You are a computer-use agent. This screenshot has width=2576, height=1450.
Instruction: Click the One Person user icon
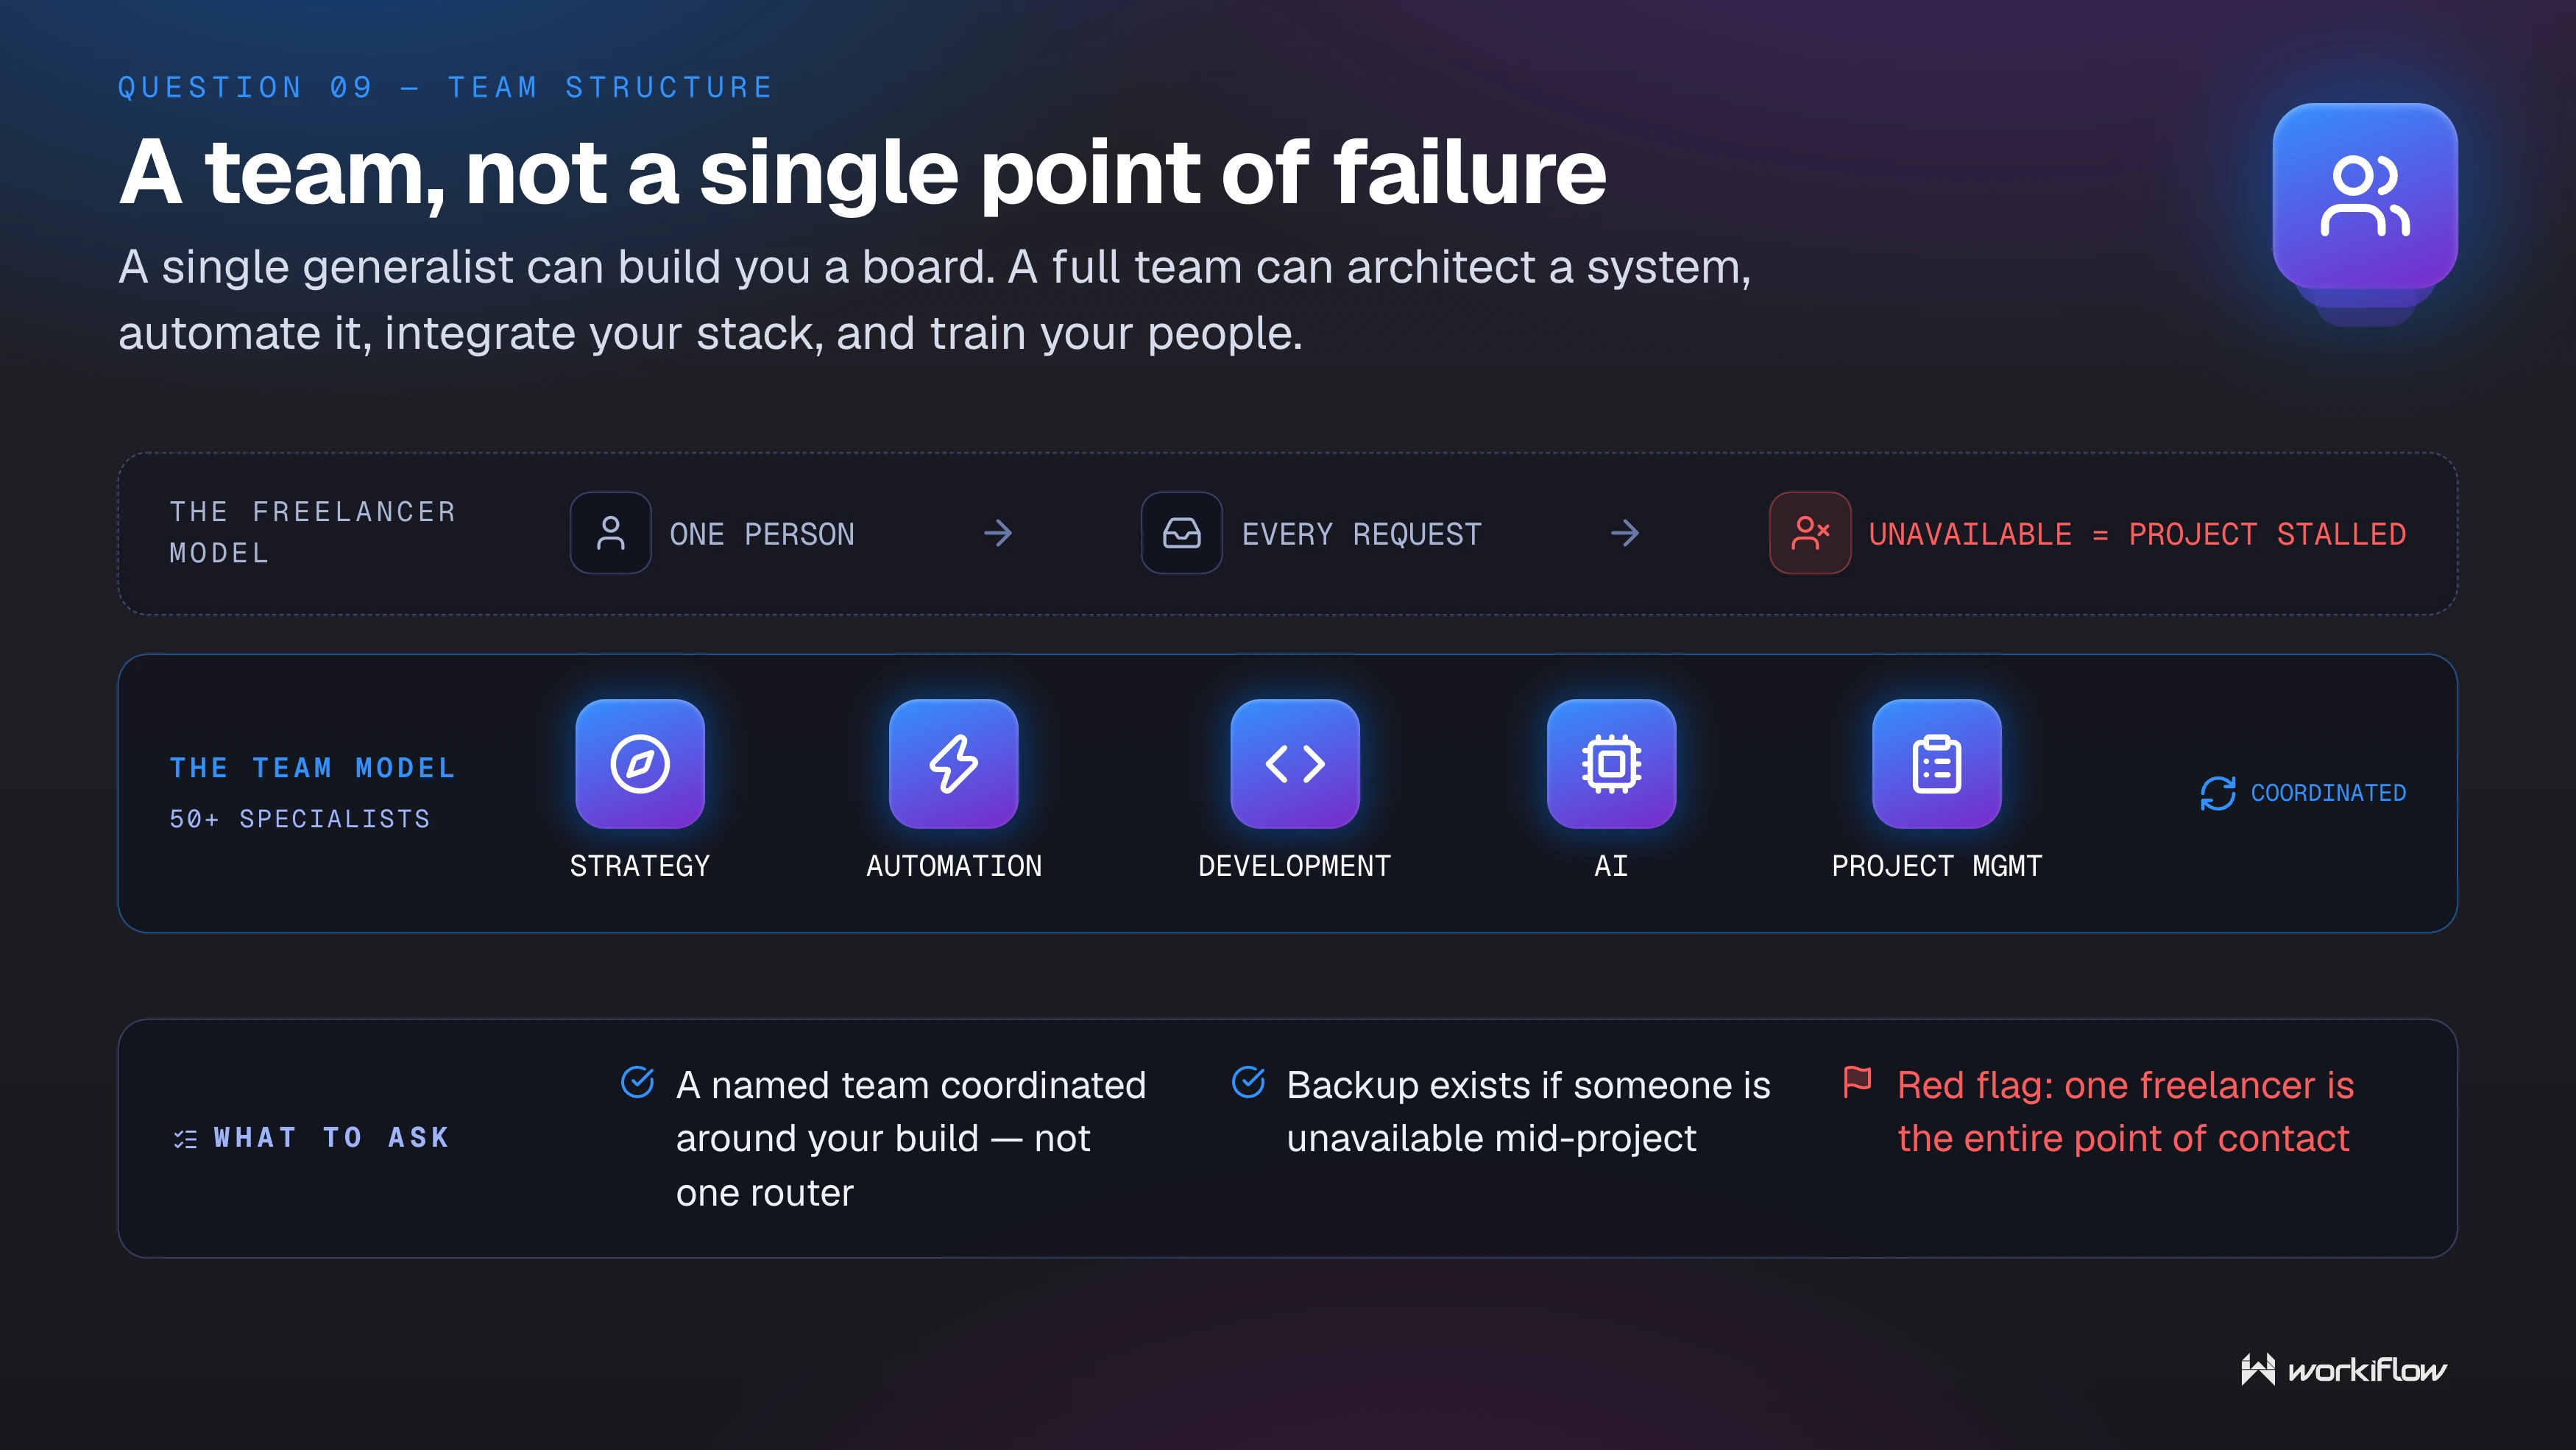click(611, 533)
